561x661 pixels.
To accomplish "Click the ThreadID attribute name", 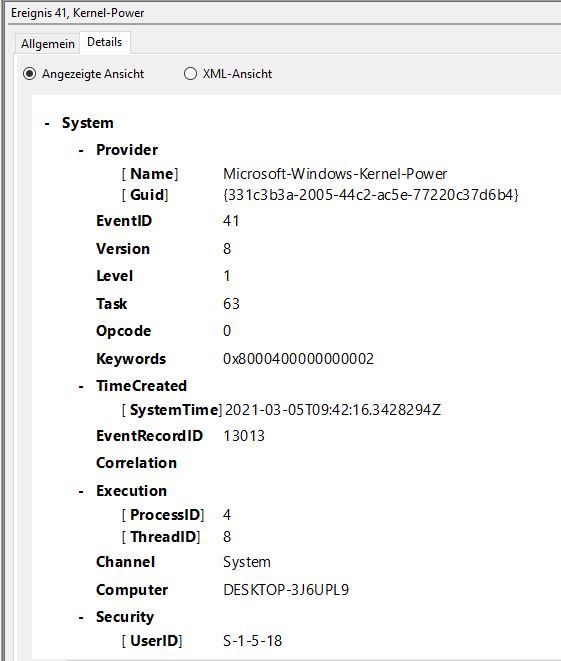I will click(x=163, y=537).
